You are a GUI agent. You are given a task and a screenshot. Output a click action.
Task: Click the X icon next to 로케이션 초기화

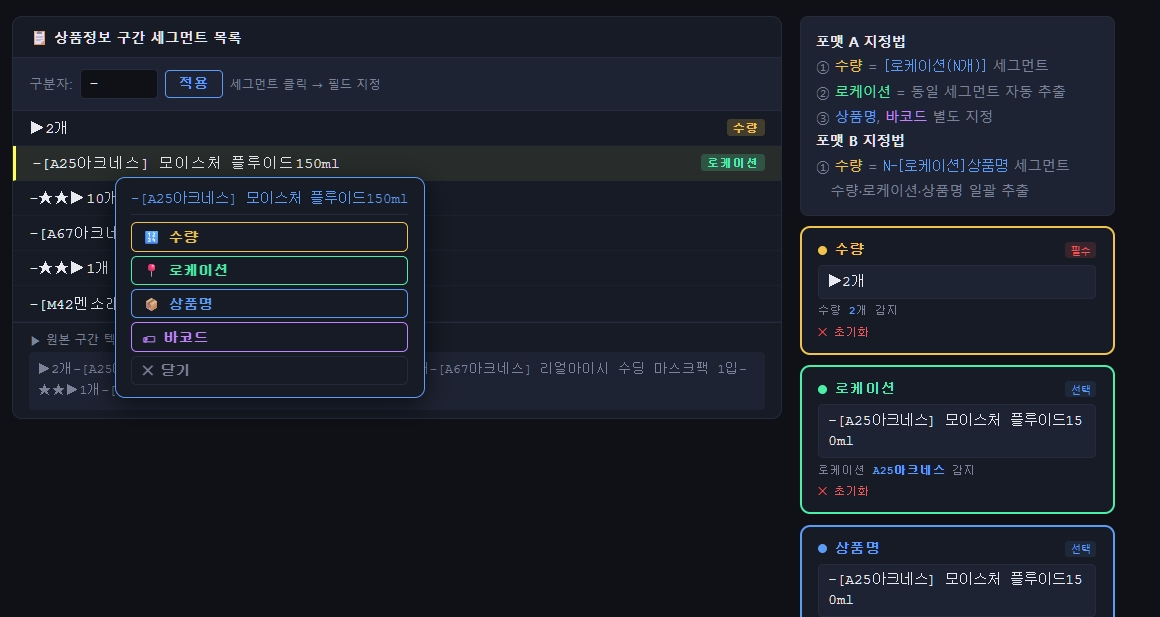click(823, 491)
